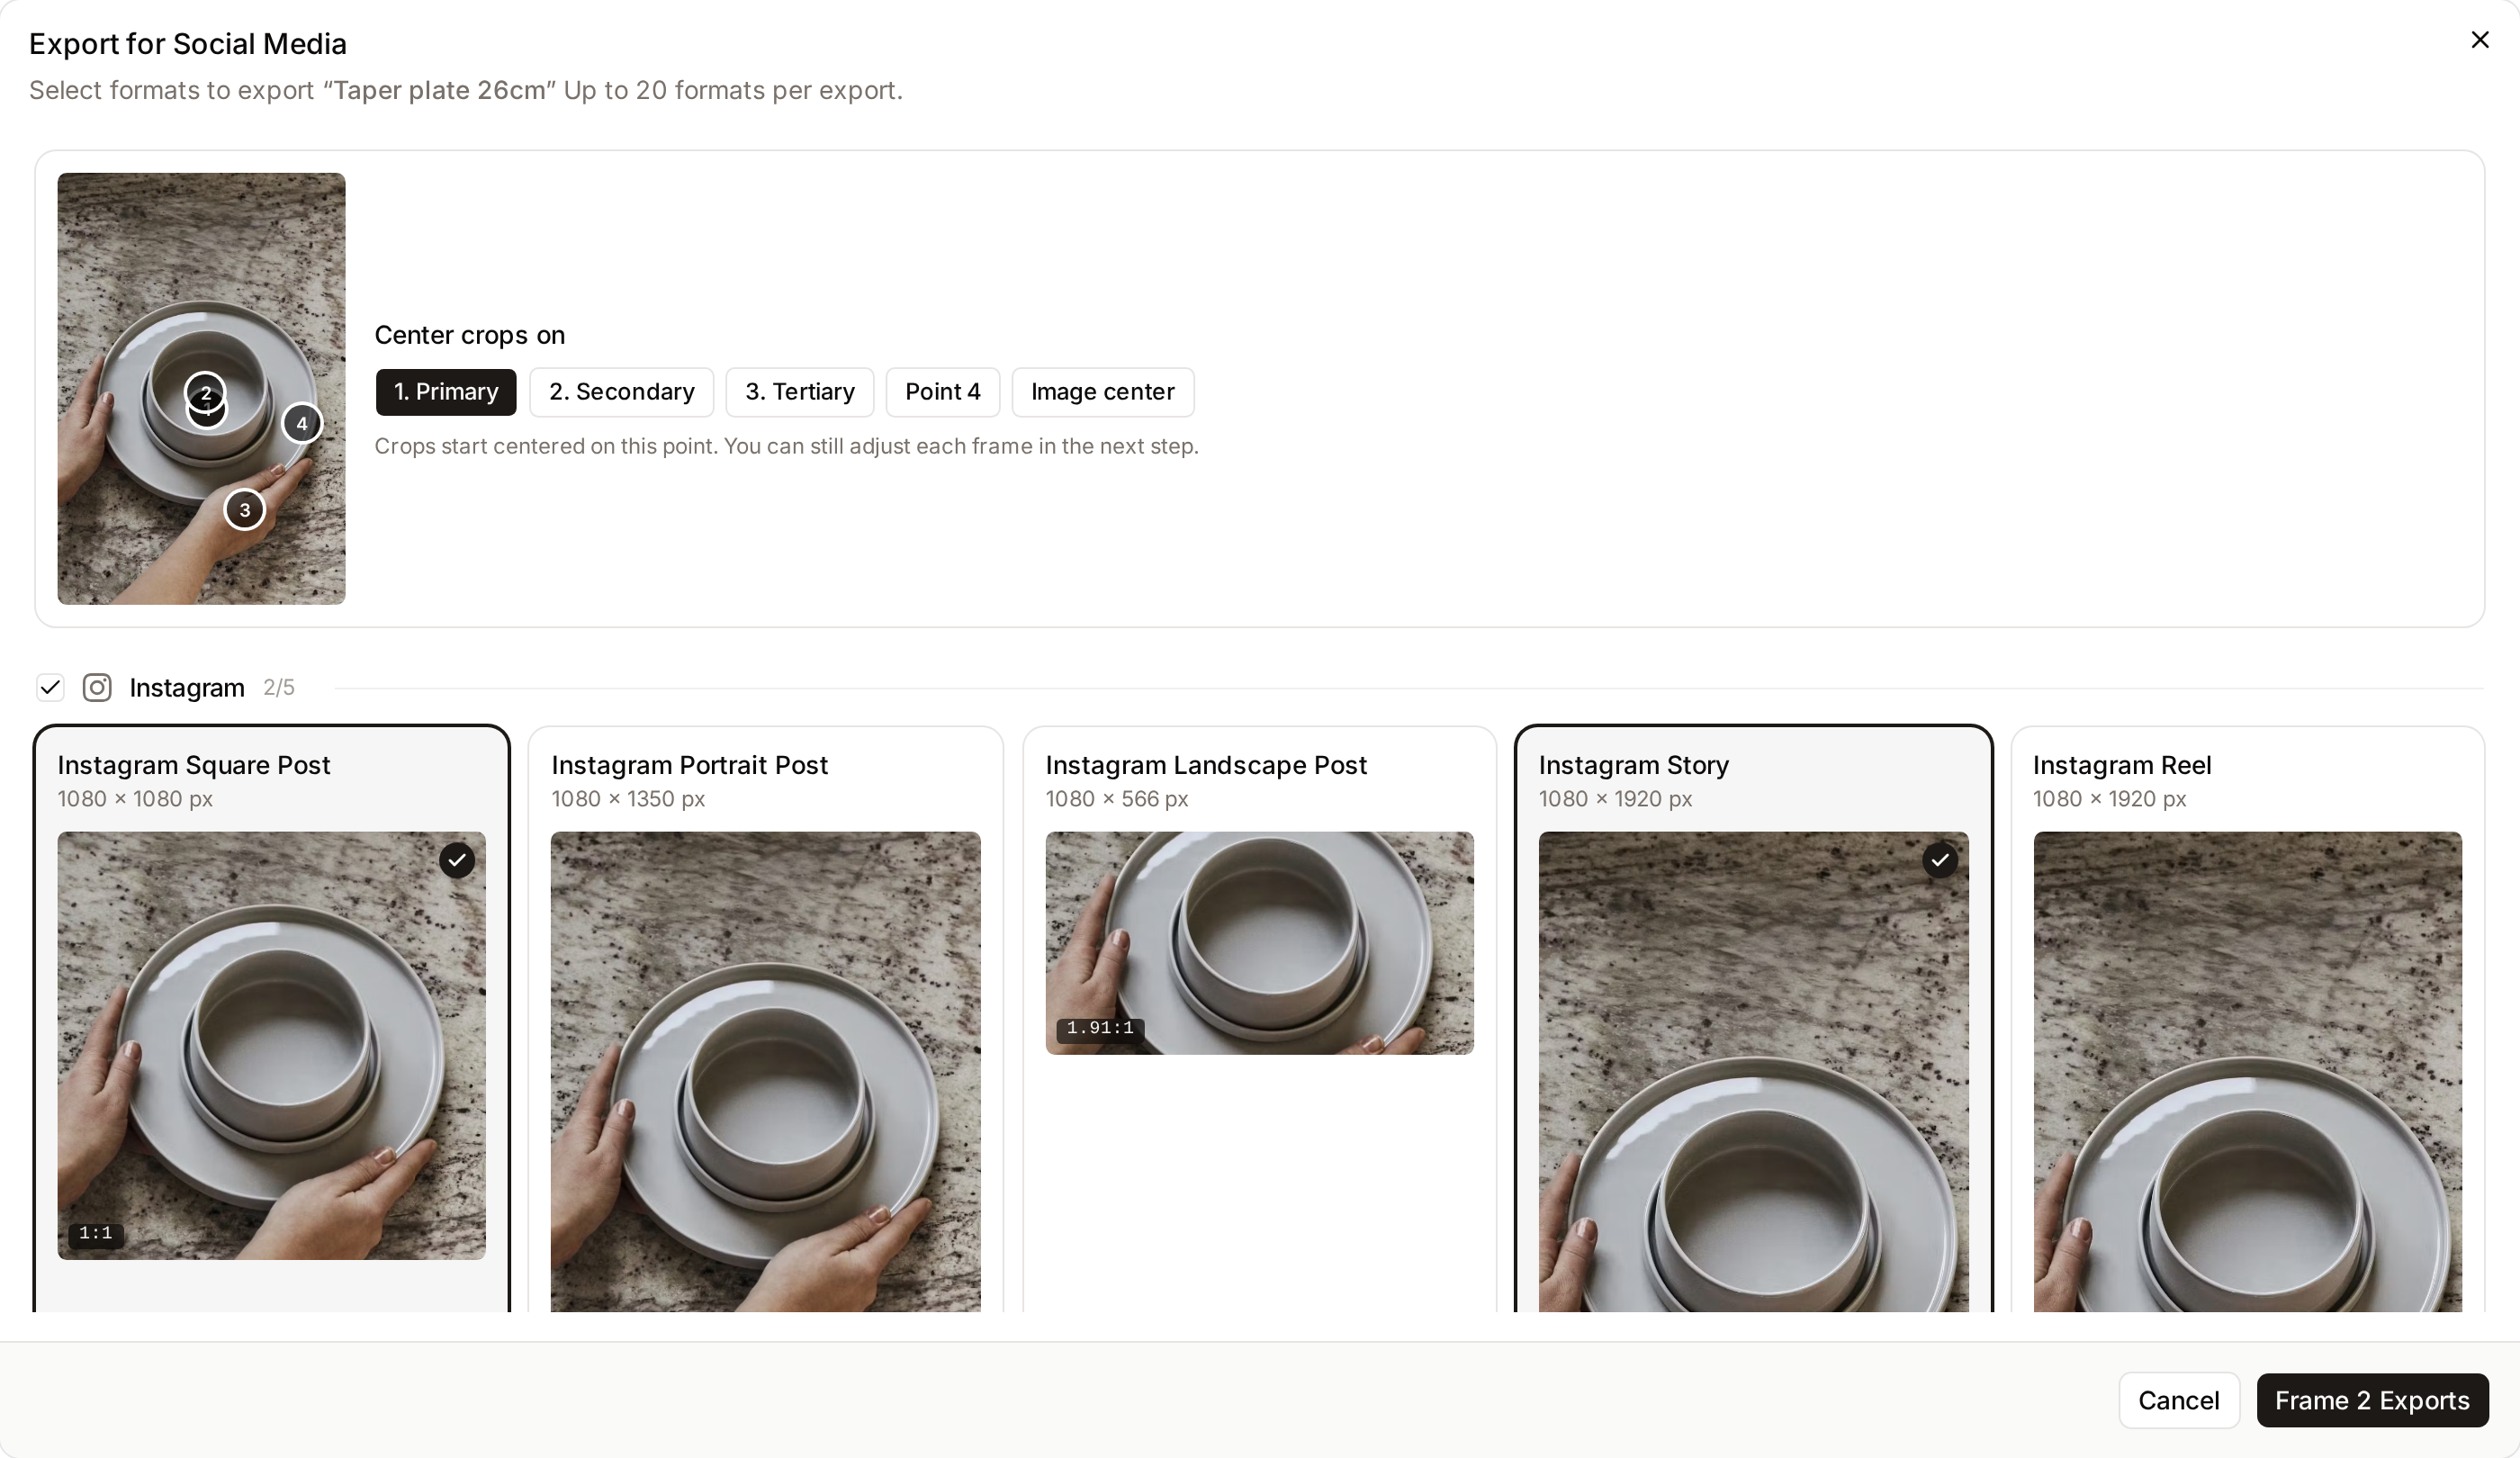The width and height of the screenshot is (2520, 1458).
Task: Click the "Instagram Square Post" title text
Action: click(x=194, y=765)
